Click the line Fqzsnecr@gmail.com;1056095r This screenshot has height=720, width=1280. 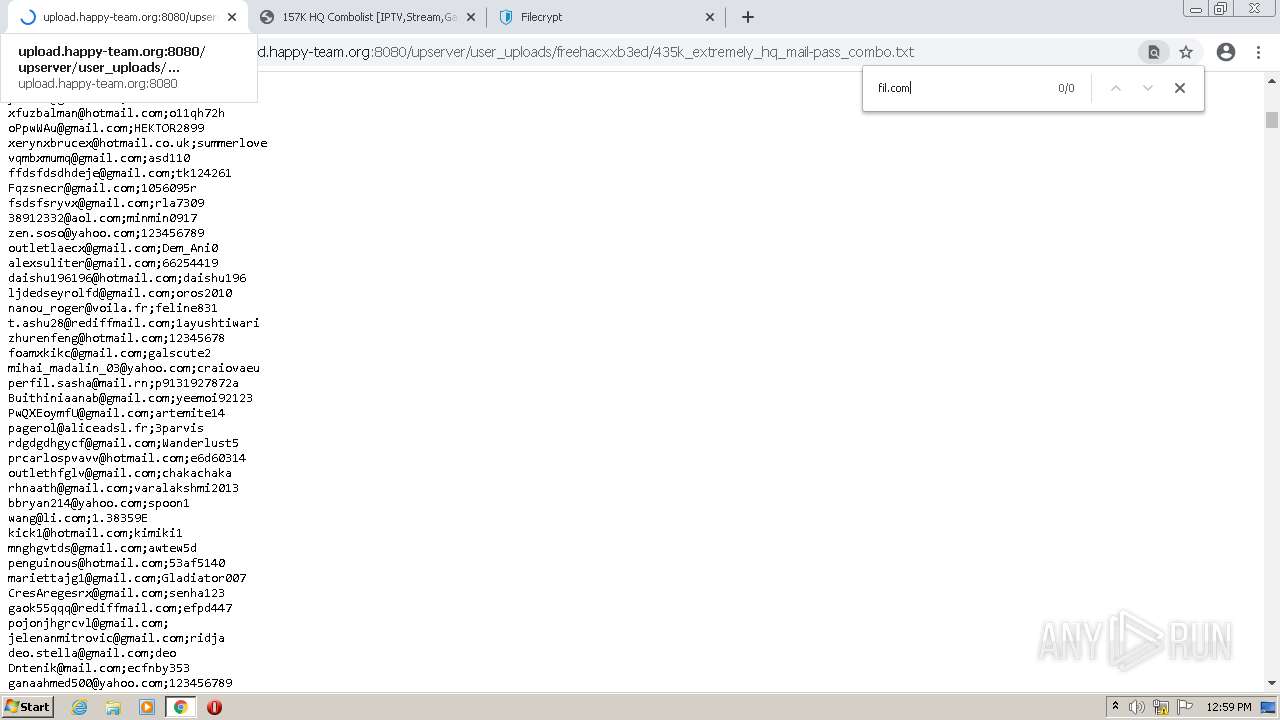click(102, 188)
